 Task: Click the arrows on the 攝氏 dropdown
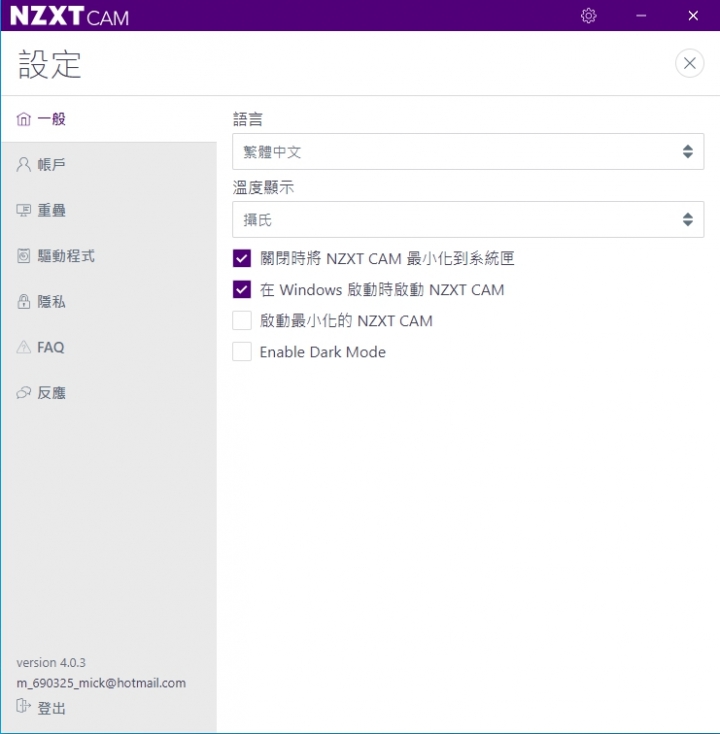click(x=688, y=220)
